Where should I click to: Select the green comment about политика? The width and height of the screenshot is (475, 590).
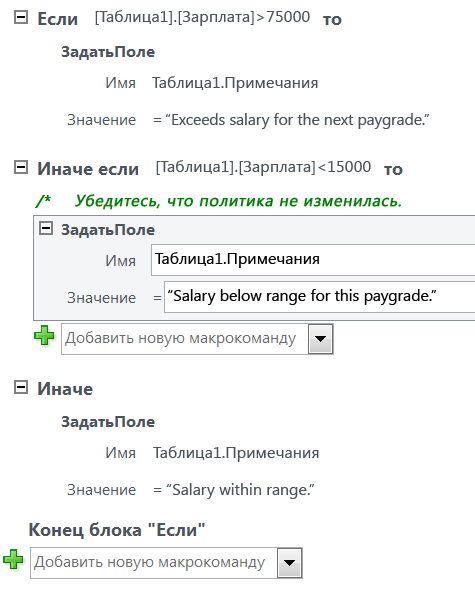[x=238, y=201]
